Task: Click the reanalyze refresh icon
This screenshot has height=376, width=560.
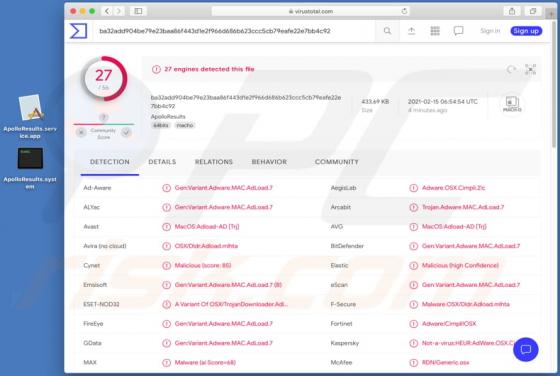Action: click(511, 69)
